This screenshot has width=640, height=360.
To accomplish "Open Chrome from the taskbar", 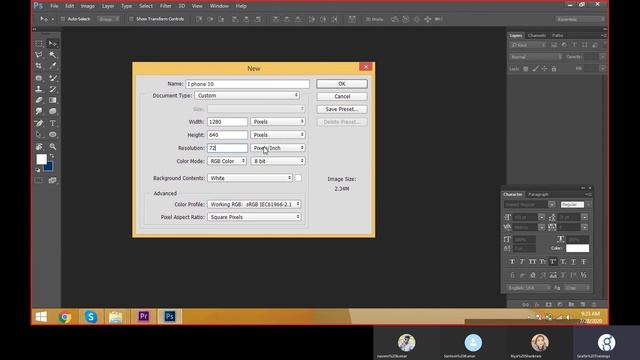I will pyautogui.click(x=64, y=317).
